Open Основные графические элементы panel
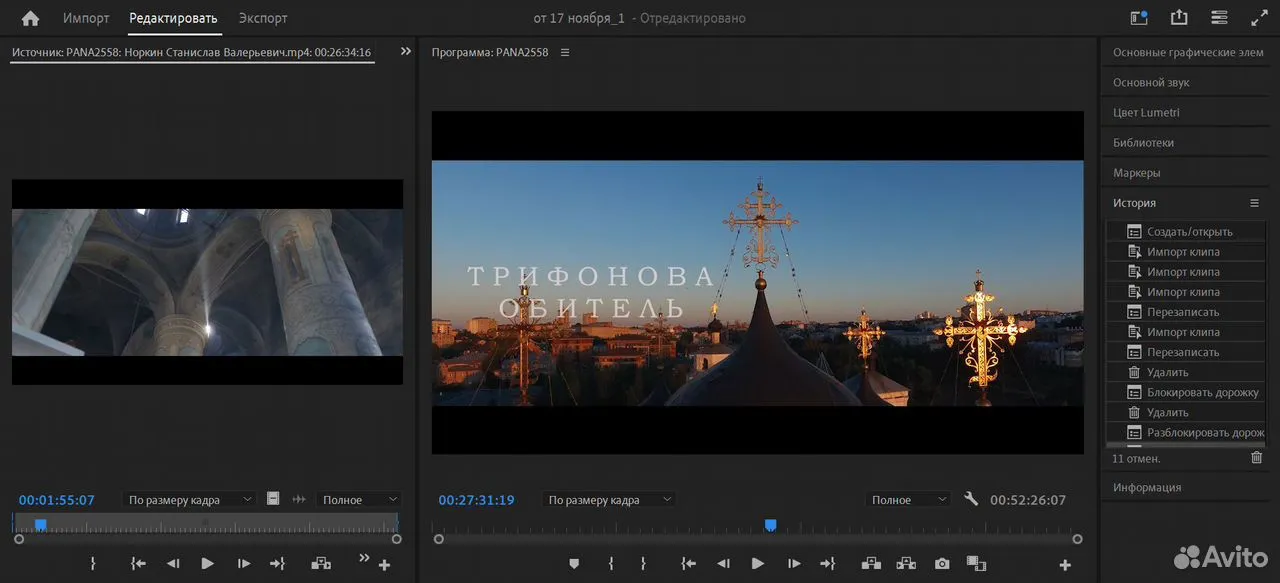Viewport: 1280px width, 583px height. (1188, 53)
